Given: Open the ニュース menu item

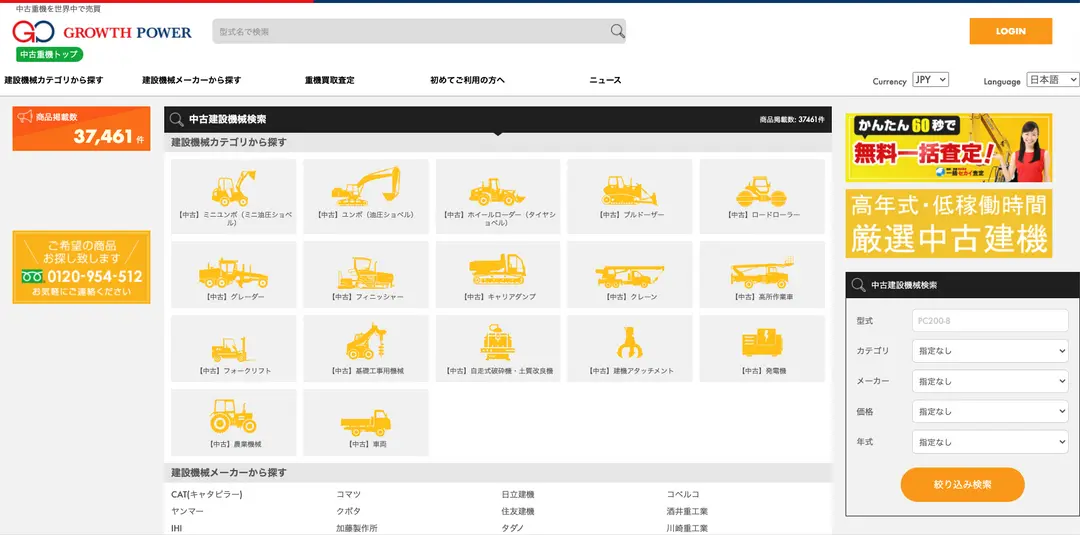Looking at the screenshot, I should (x=605, y=81).
